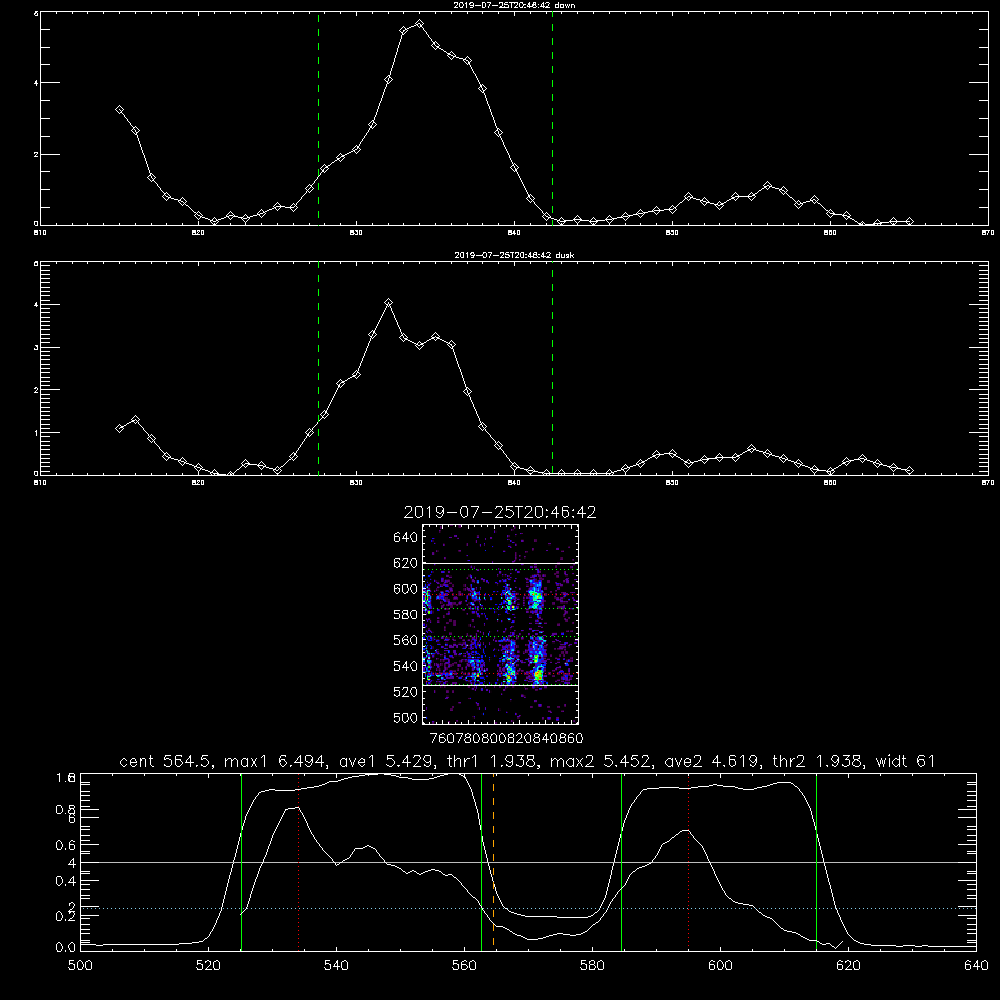Click the green dashed line near 842 in dusk plot
Screen dimensions: 1000x1000
click(x=552, y=368)
